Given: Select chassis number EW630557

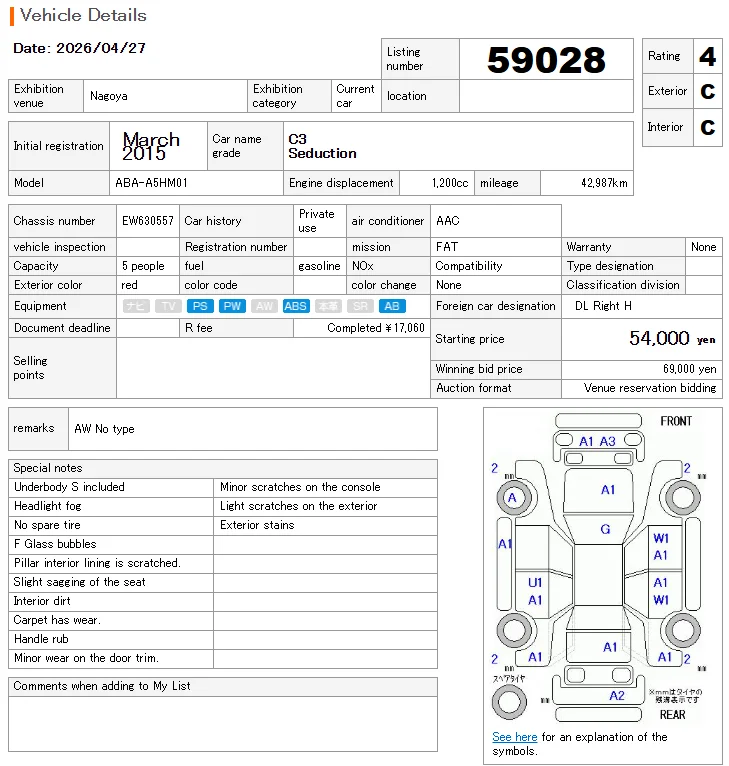Looking at the screenshot, I should click(148, 221).
